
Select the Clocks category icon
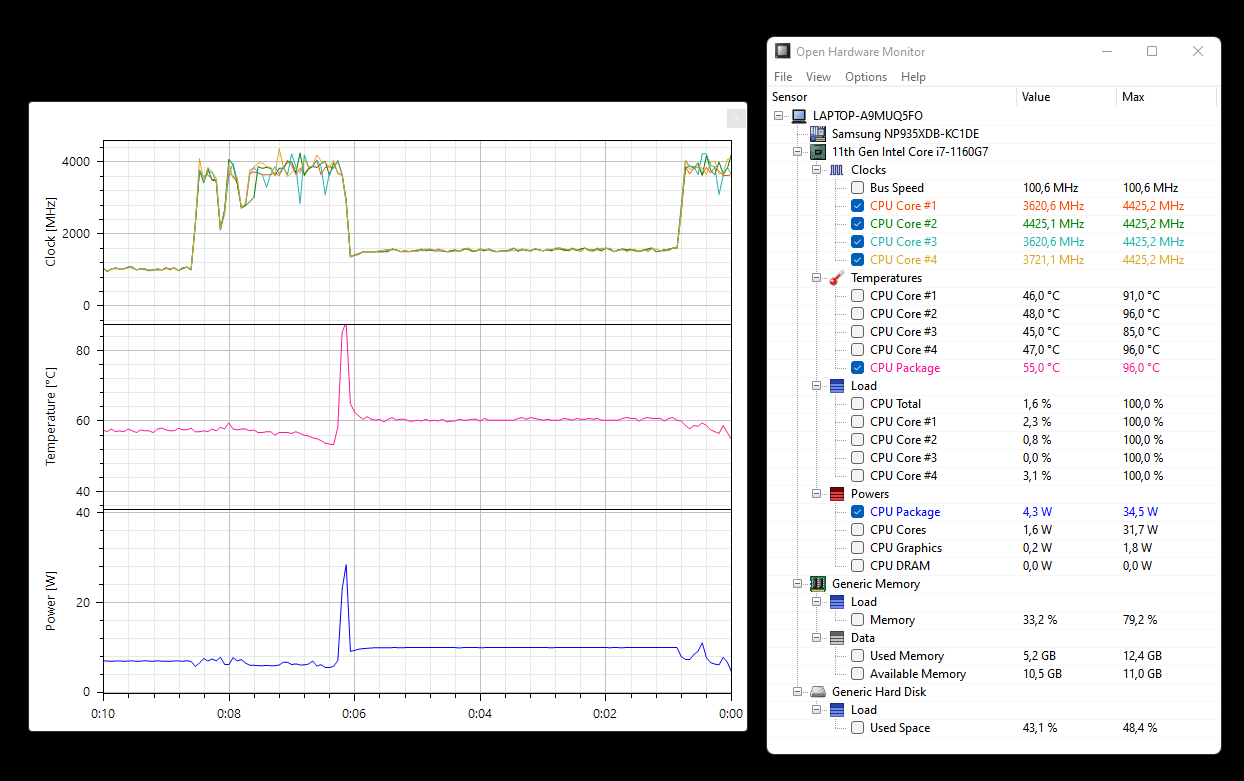coord(837,170)
